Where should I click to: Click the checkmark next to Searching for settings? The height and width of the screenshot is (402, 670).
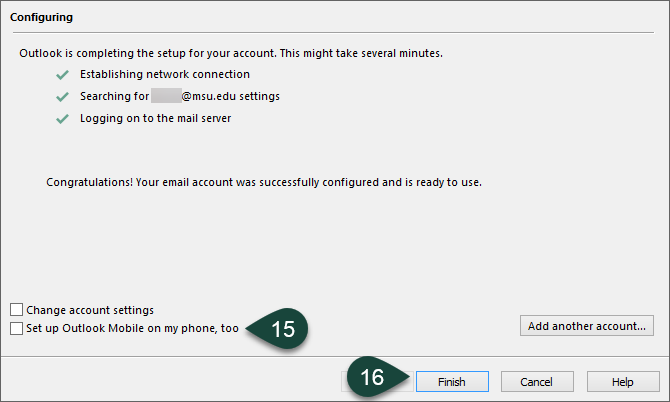(62, 96)
